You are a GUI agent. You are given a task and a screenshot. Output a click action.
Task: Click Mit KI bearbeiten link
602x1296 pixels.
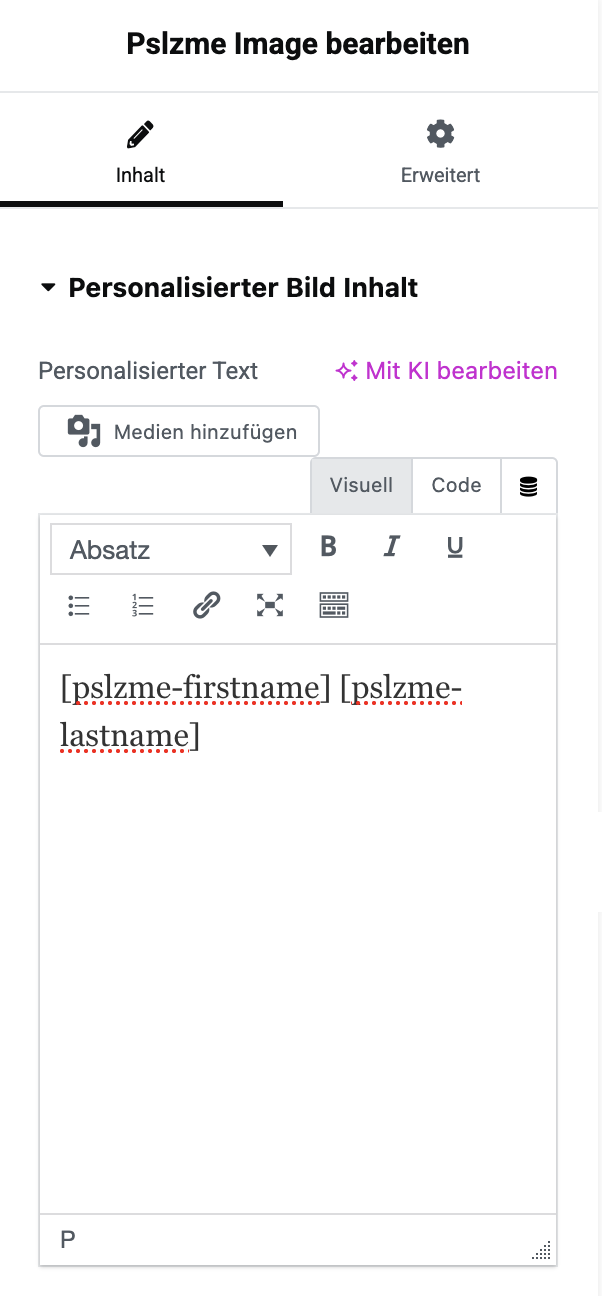(x=446, y=371)
